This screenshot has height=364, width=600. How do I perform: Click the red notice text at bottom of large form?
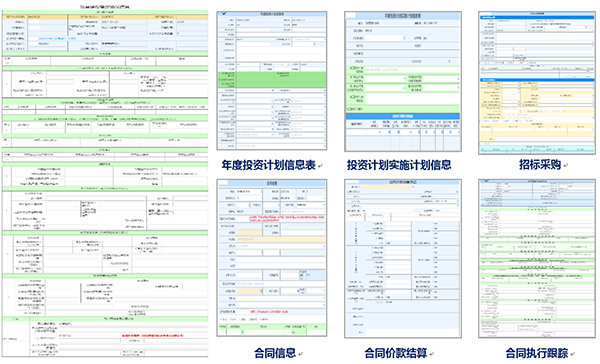click(x=153, y=336)
